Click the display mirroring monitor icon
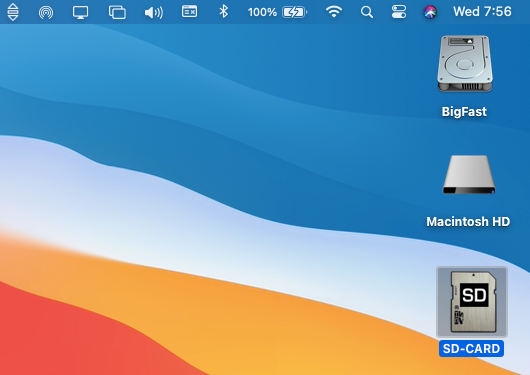530x375 pixels. 80,13
